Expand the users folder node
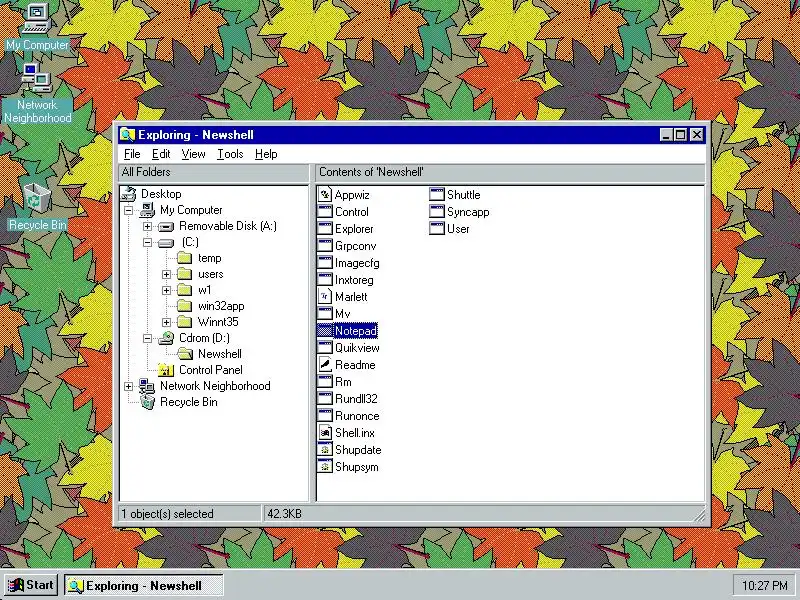This screenshot has height=600, width=800. pyautogui.click(x=166, y=274)
